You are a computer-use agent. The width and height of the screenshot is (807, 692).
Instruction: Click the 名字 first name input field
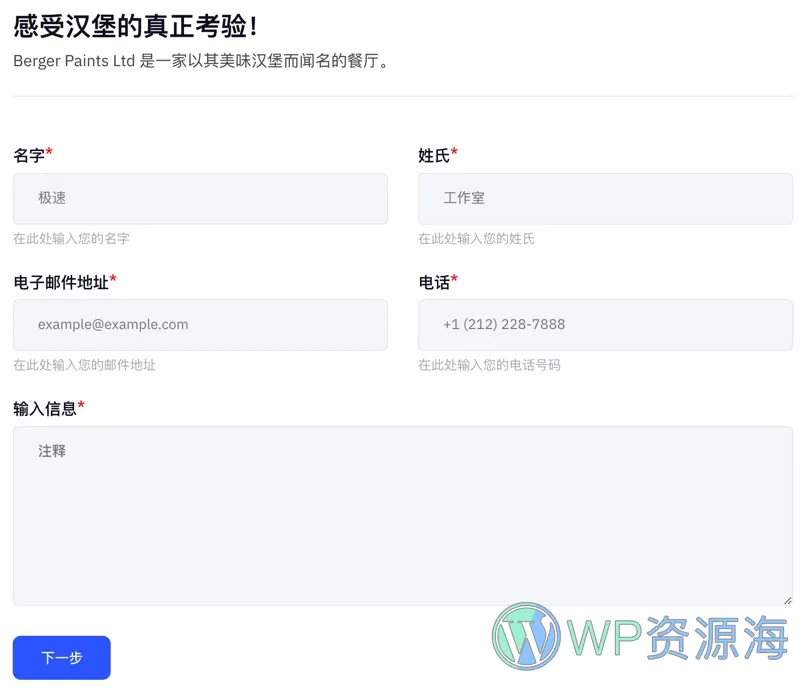[200, 199]
